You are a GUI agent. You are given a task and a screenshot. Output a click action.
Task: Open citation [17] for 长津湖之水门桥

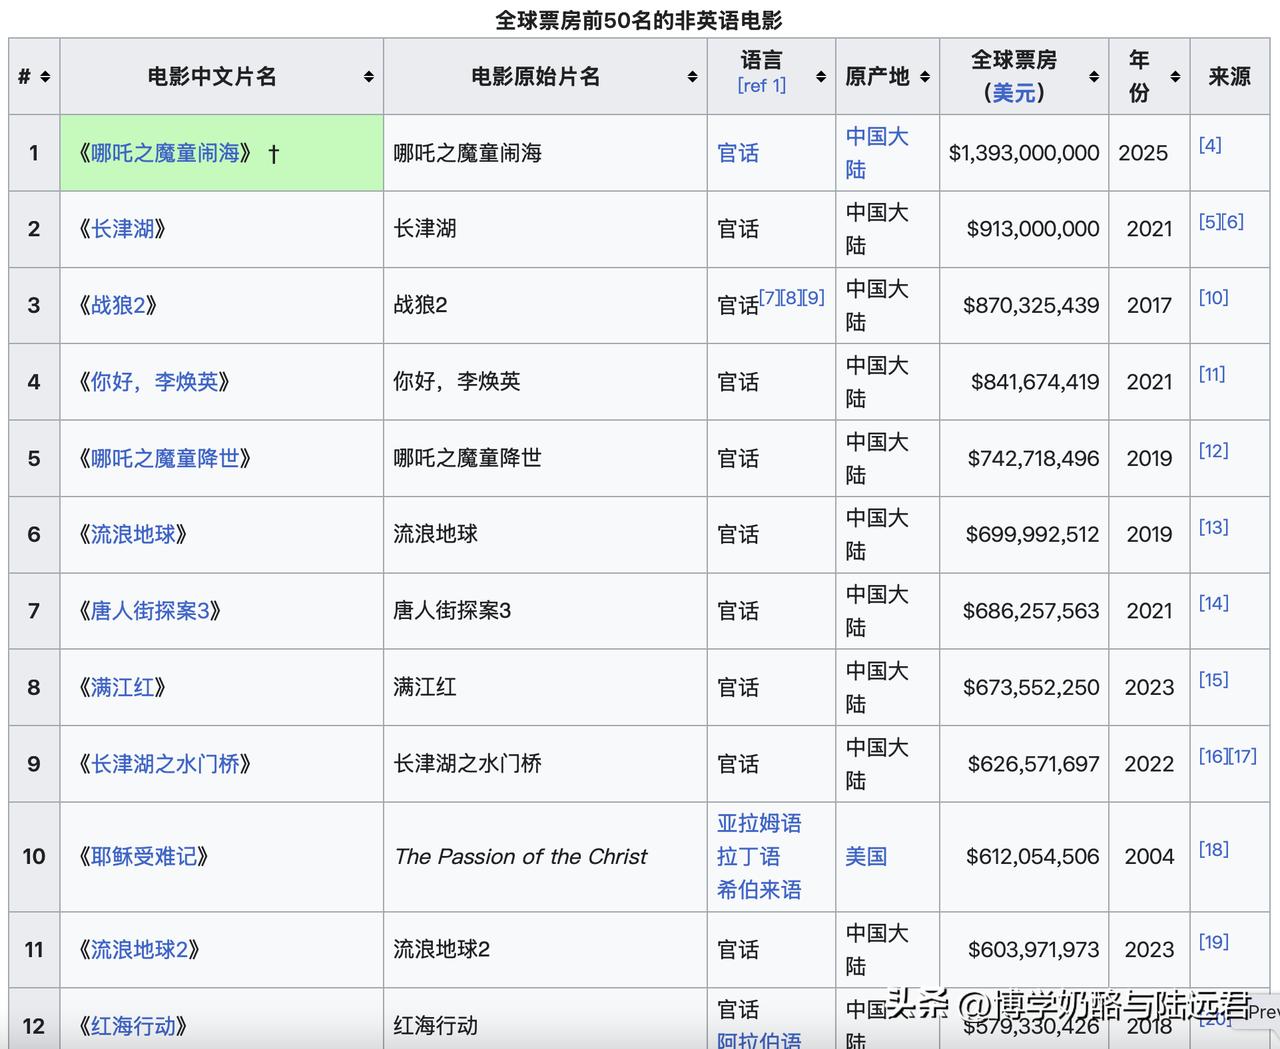(x=1243, y=756)
